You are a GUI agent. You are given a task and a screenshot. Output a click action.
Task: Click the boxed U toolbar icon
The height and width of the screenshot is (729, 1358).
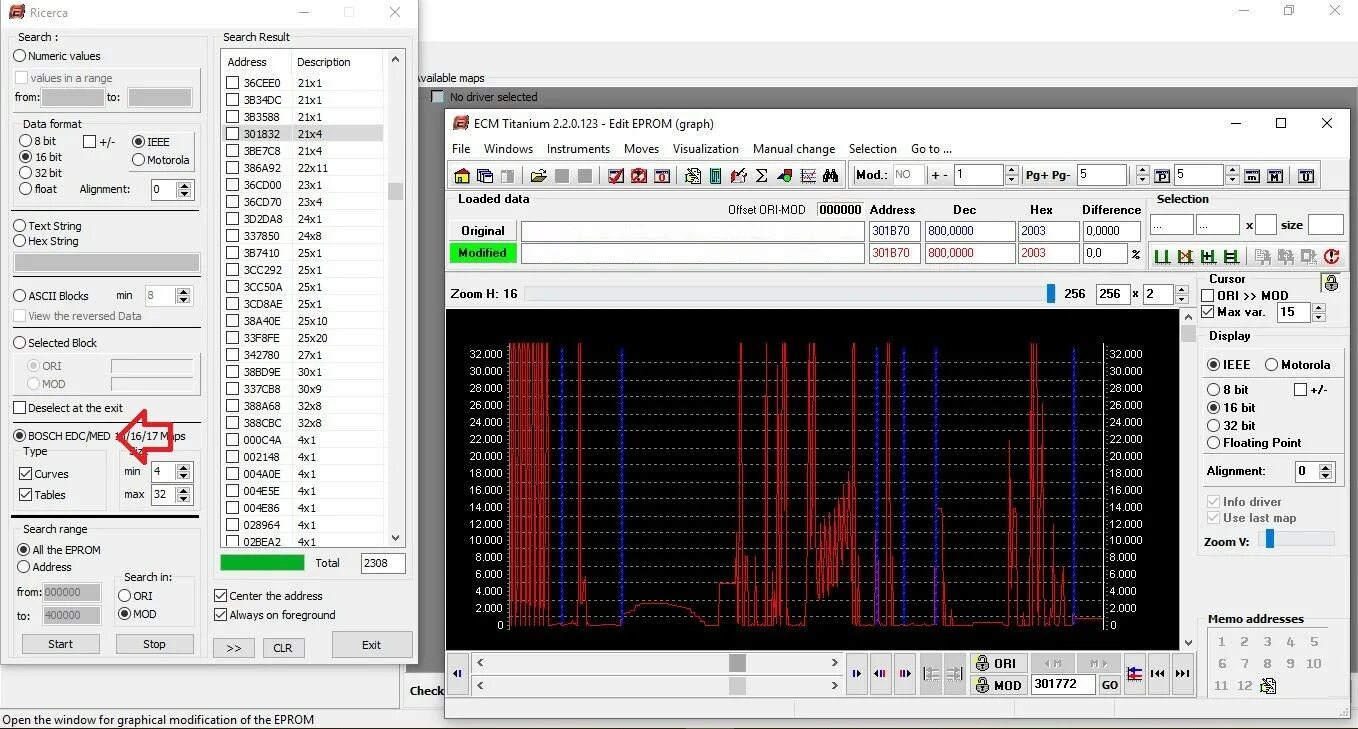(1306, 176)
